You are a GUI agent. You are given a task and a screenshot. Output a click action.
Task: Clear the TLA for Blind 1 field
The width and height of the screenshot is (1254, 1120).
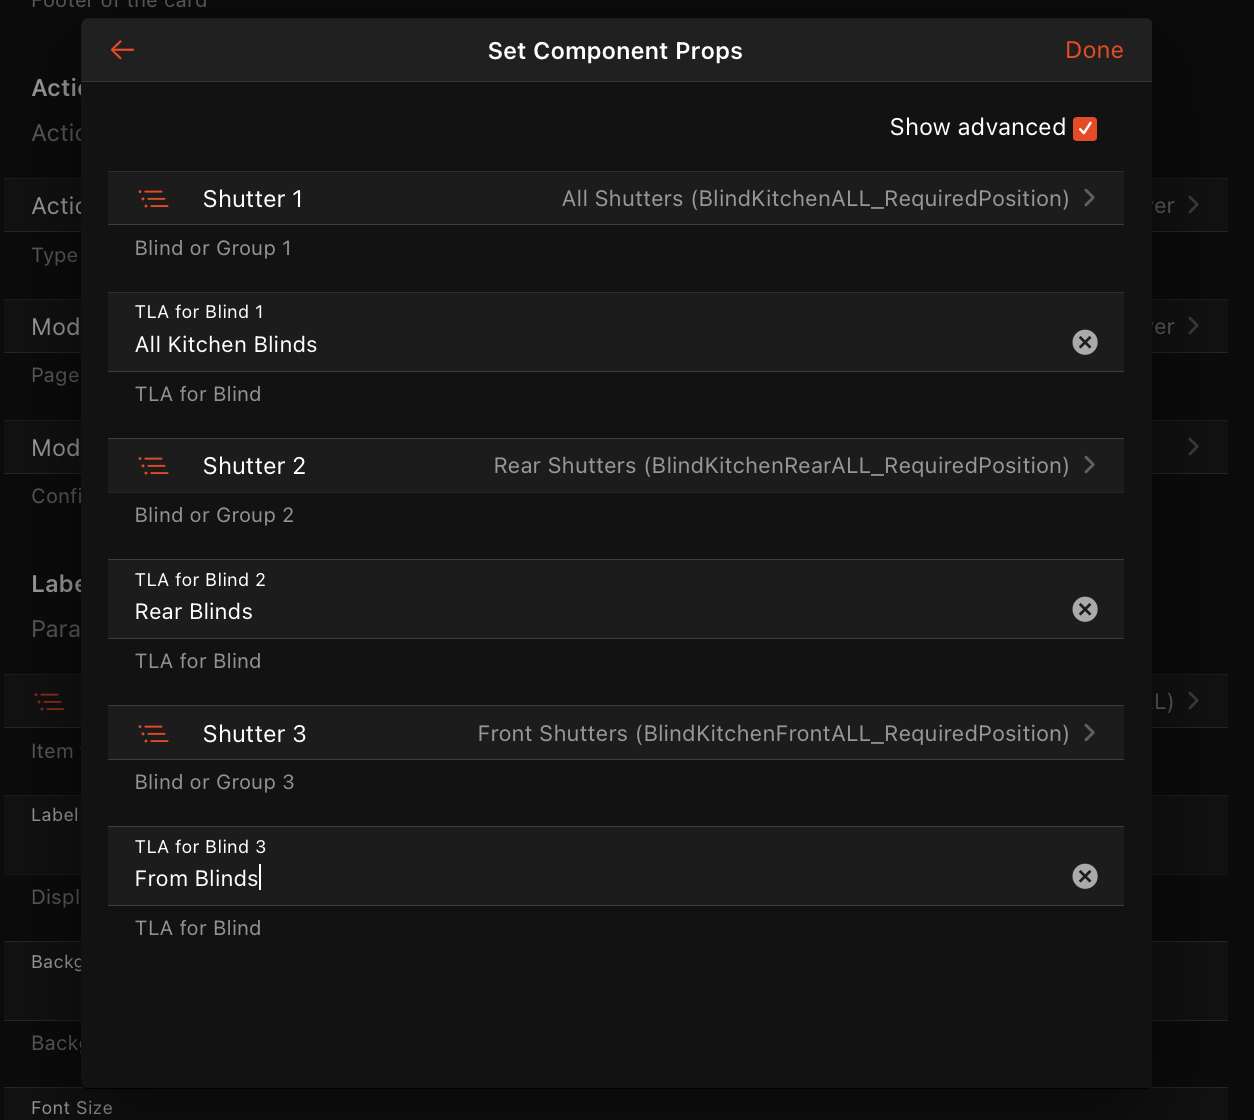[1085, 342]
